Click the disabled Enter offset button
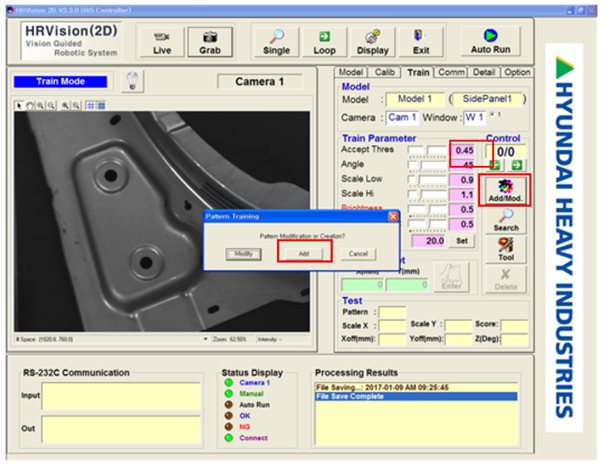The width and height of the screenshot is (605, 464). [x=451, y=277]
